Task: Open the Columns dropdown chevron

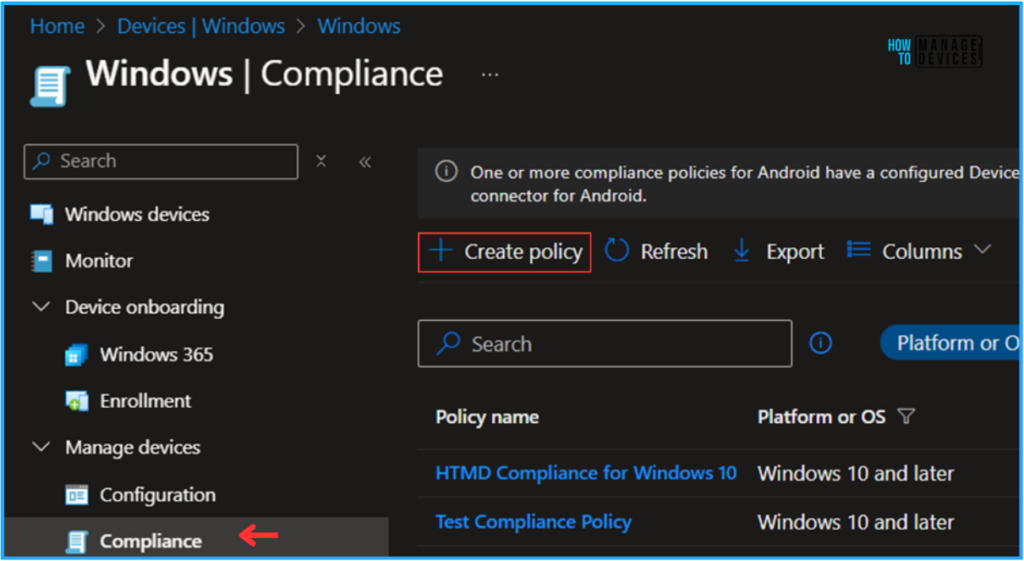Action: (x=982, y=249)
